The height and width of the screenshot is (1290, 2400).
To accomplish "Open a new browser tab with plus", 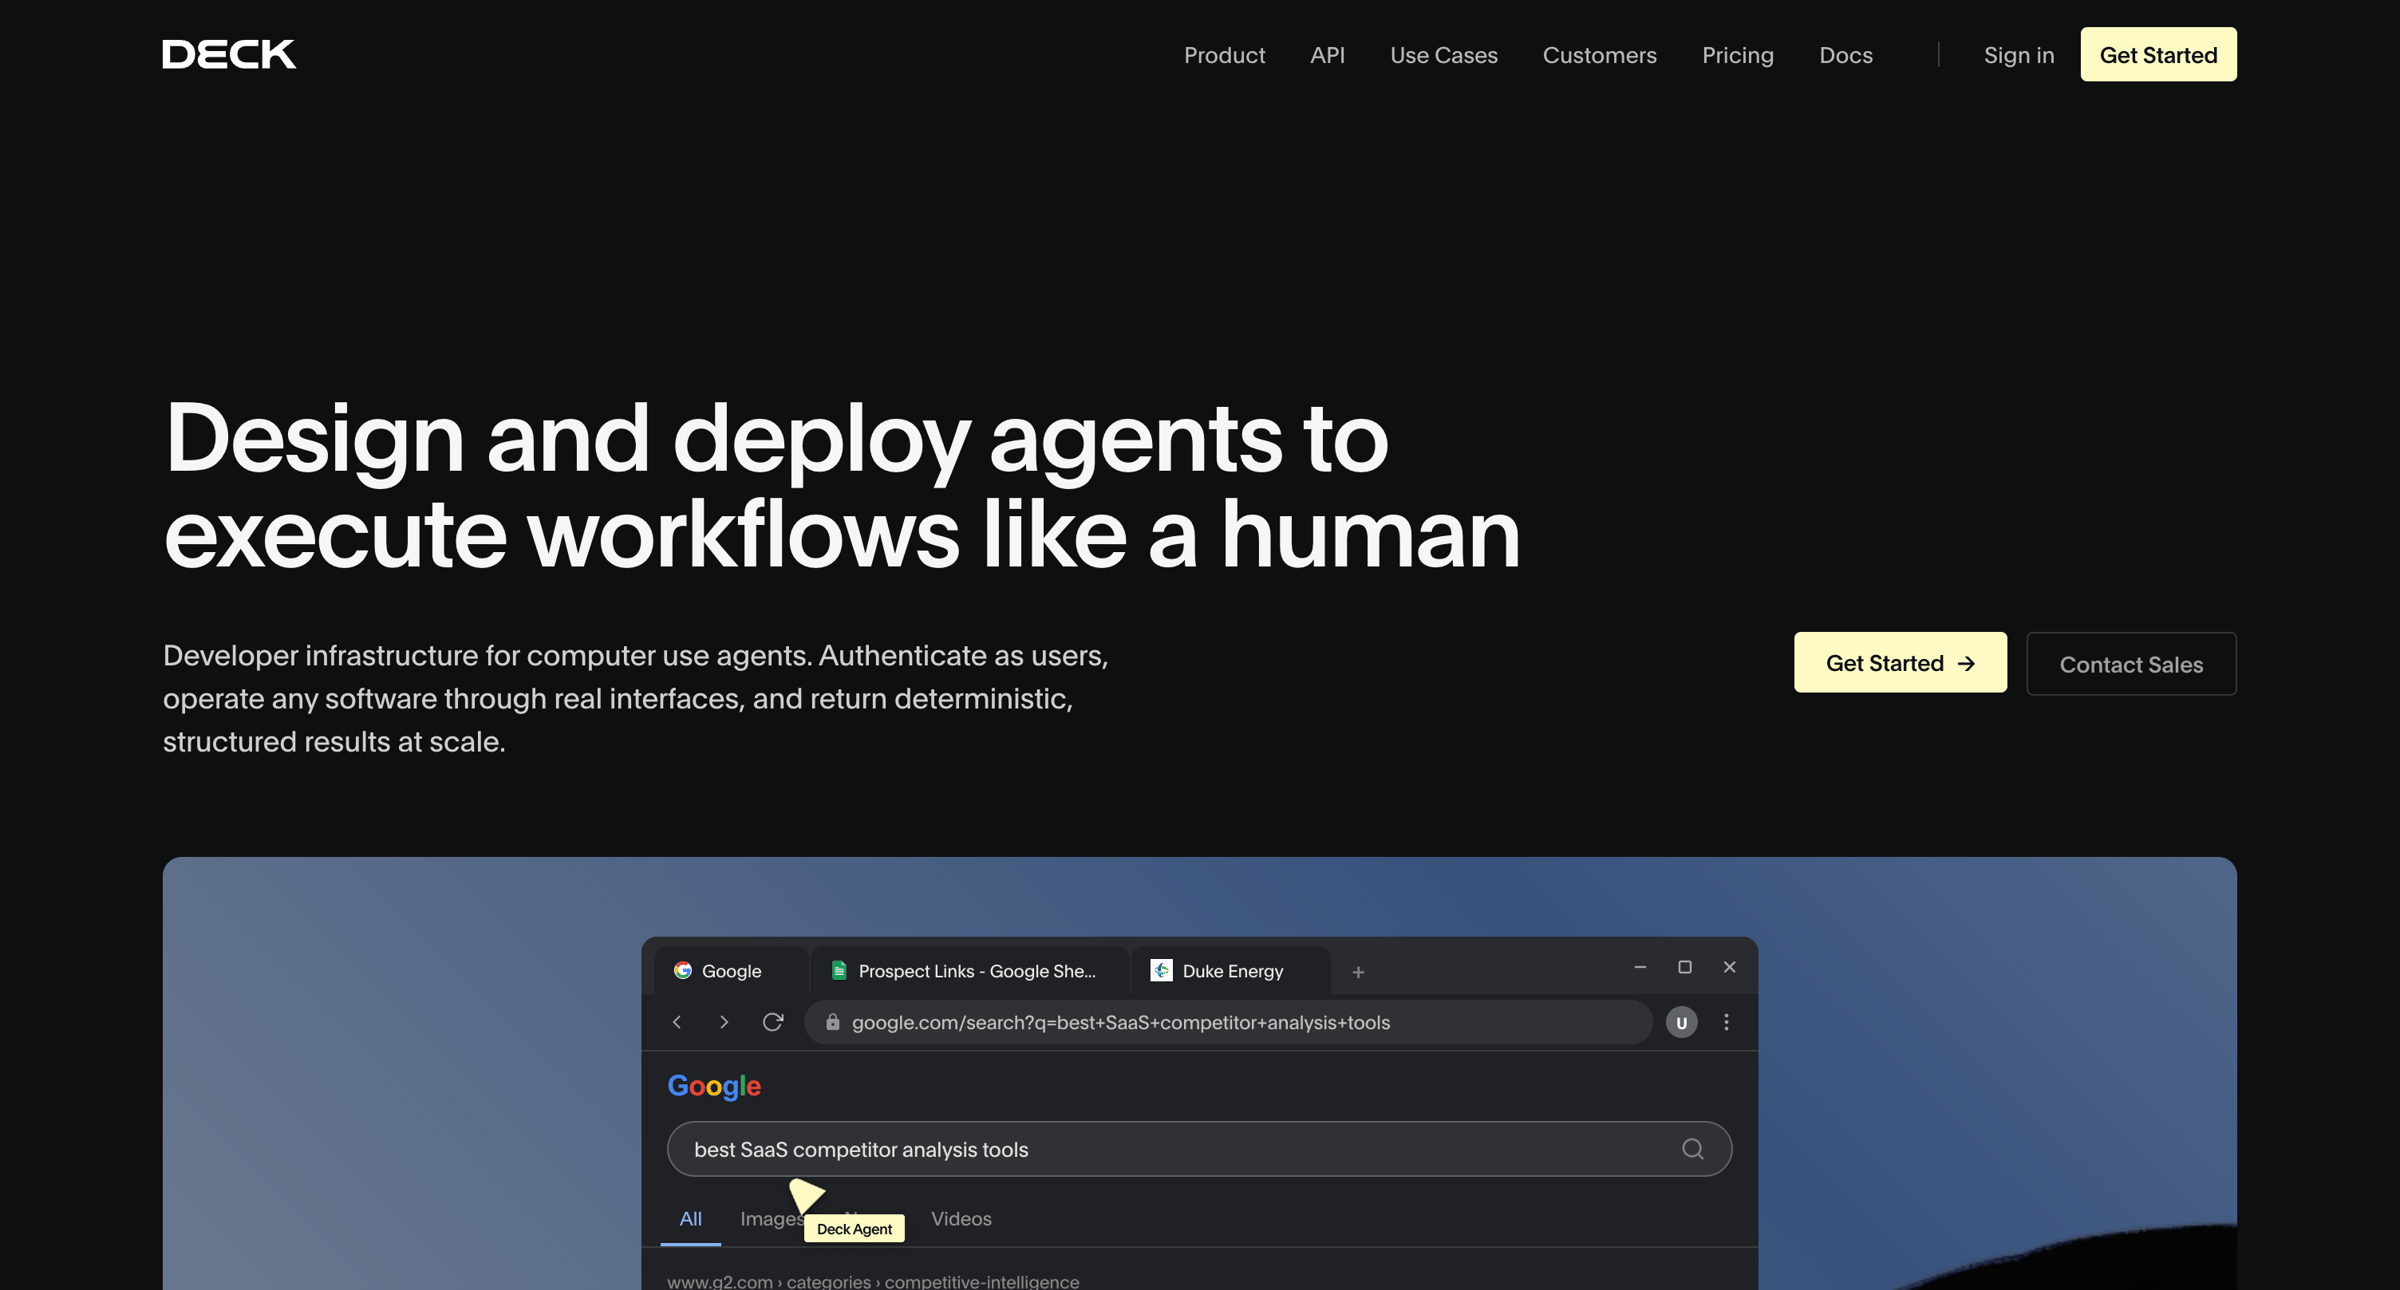I will point(1358,971).
